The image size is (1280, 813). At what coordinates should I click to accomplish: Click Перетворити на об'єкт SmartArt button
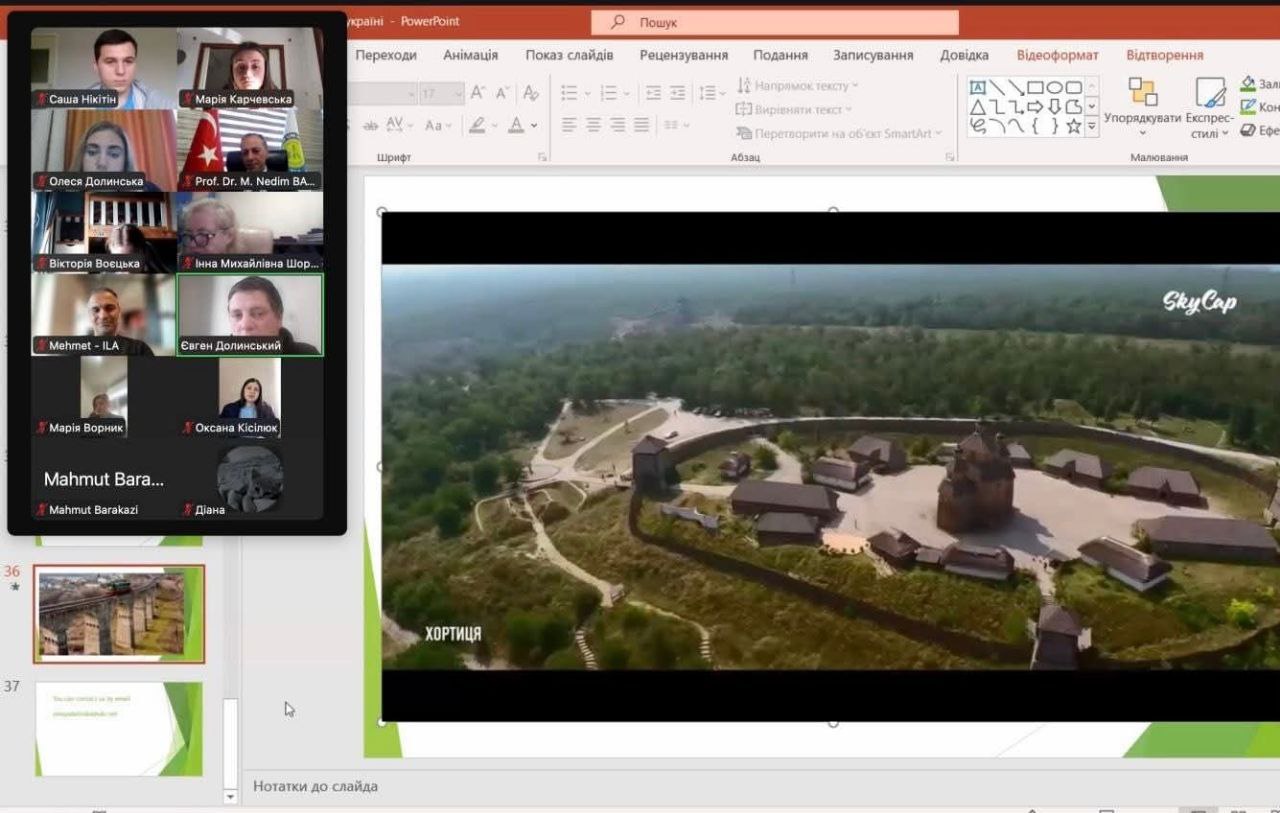[840, 133]
